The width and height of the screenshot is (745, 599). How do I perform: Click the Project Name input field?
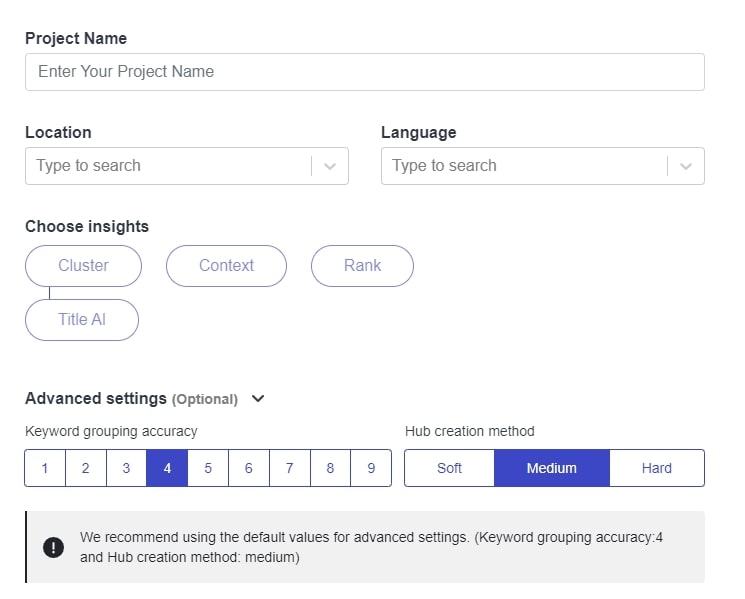click(364, 72)
